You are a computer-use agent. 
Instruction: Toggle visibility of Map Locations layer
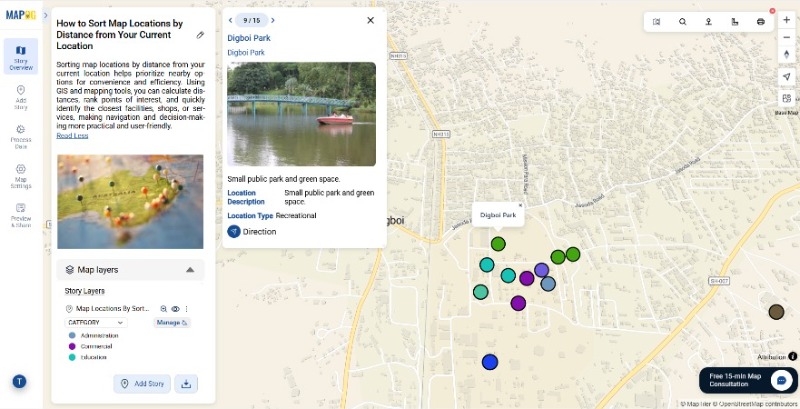point(175,309)
